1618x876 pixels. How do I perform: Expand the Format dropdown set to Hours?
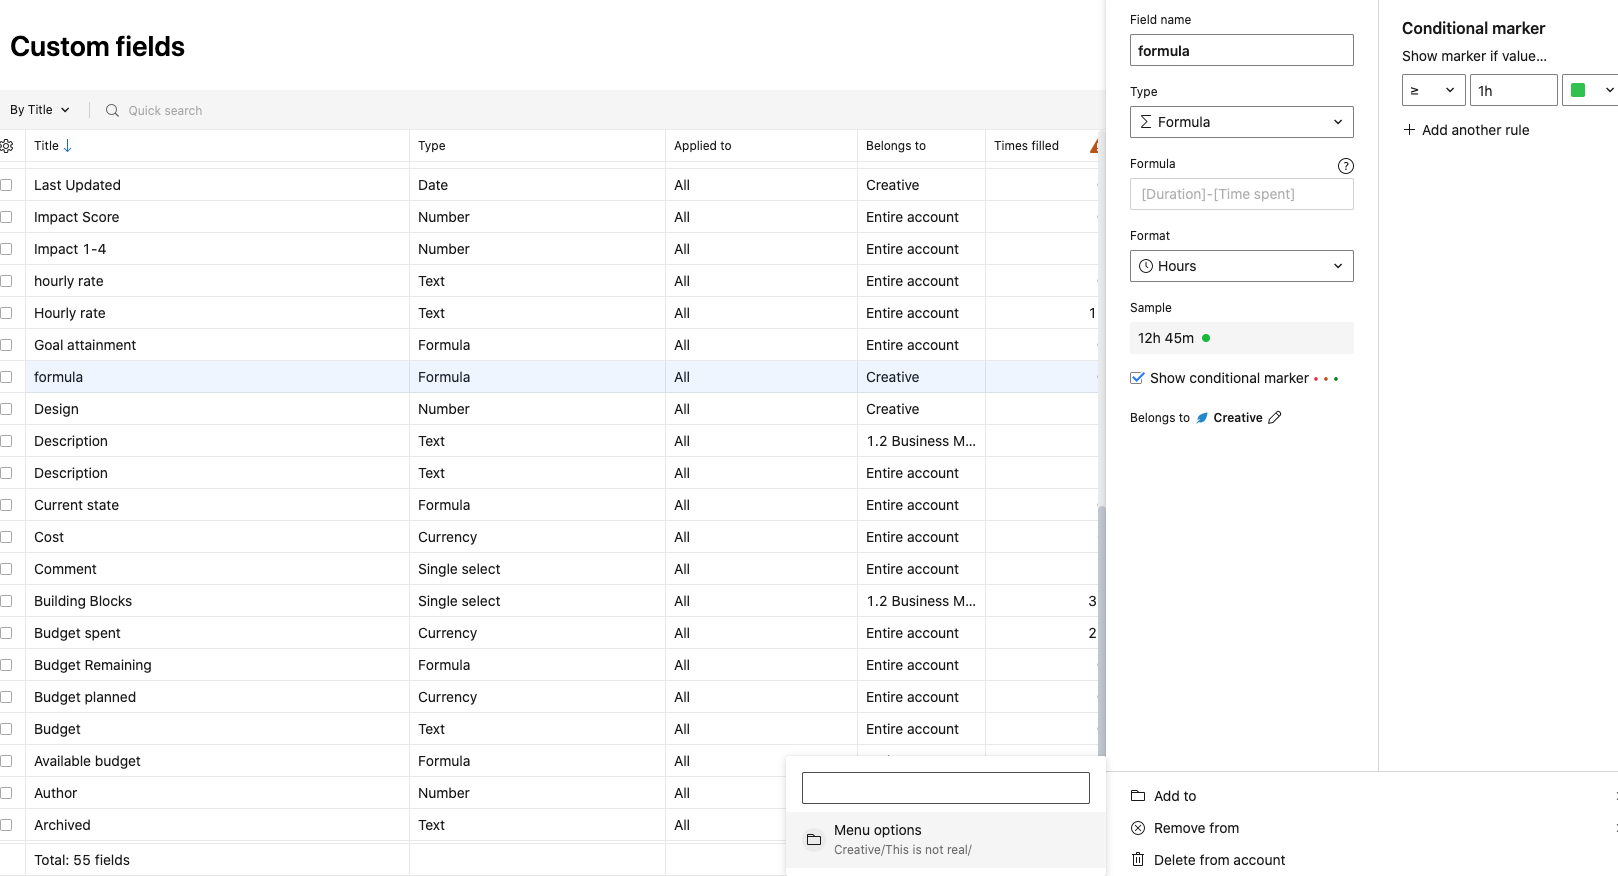click(x=1241, y=266)
